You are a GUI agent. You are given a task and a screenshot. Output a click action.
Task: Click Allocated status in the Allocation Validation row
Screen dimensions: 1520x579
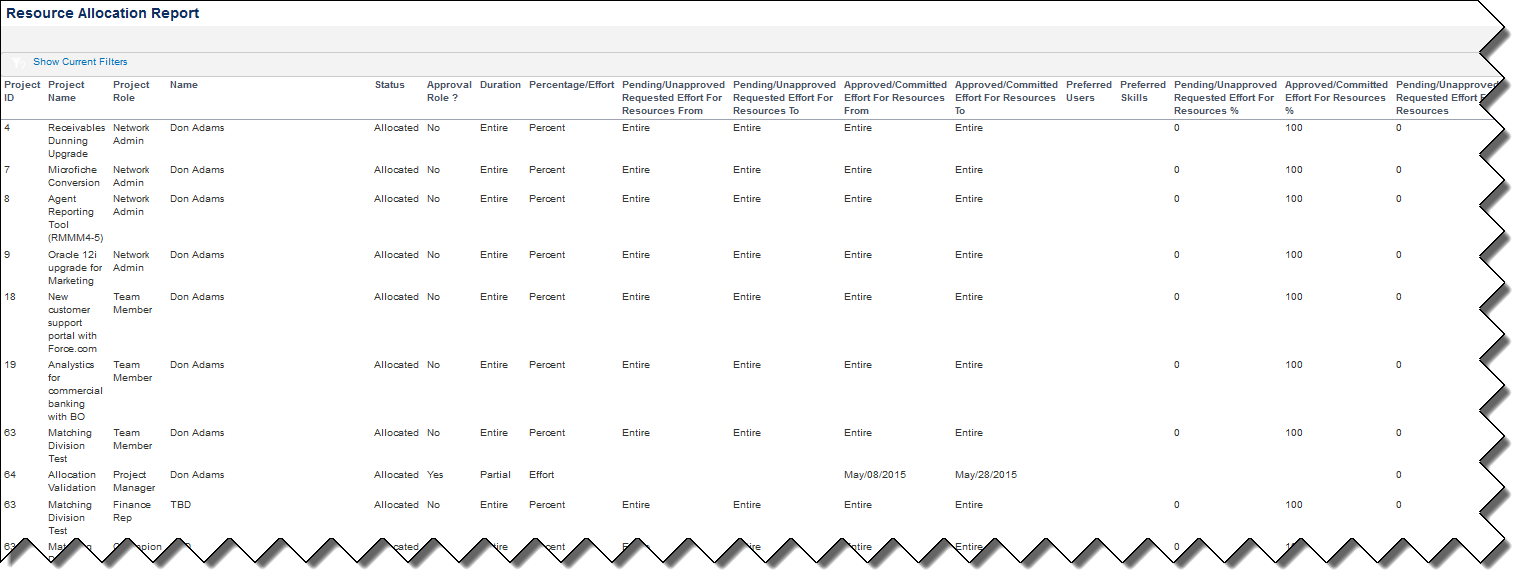click(x=397, y=475)
